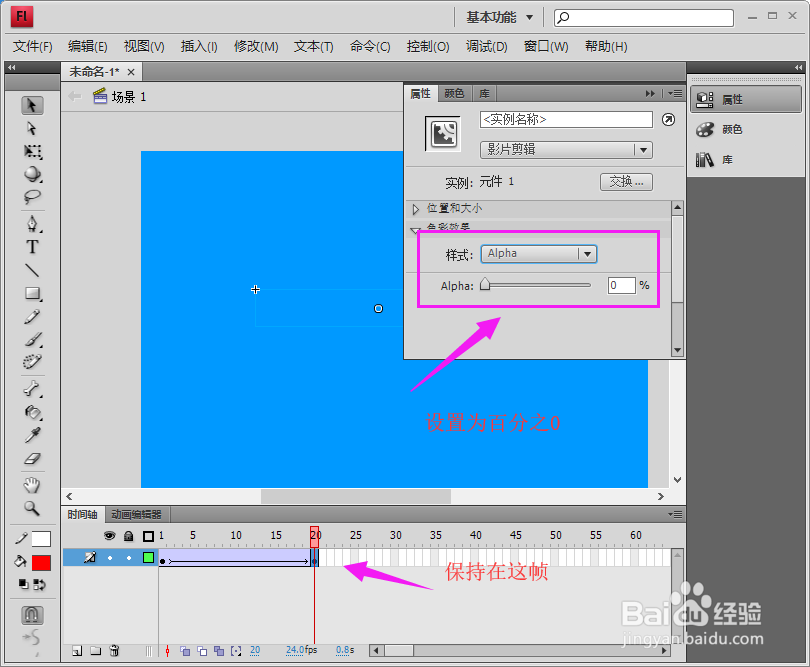Select the Subselection tool

pyautogui.click(x=32, y=128)
